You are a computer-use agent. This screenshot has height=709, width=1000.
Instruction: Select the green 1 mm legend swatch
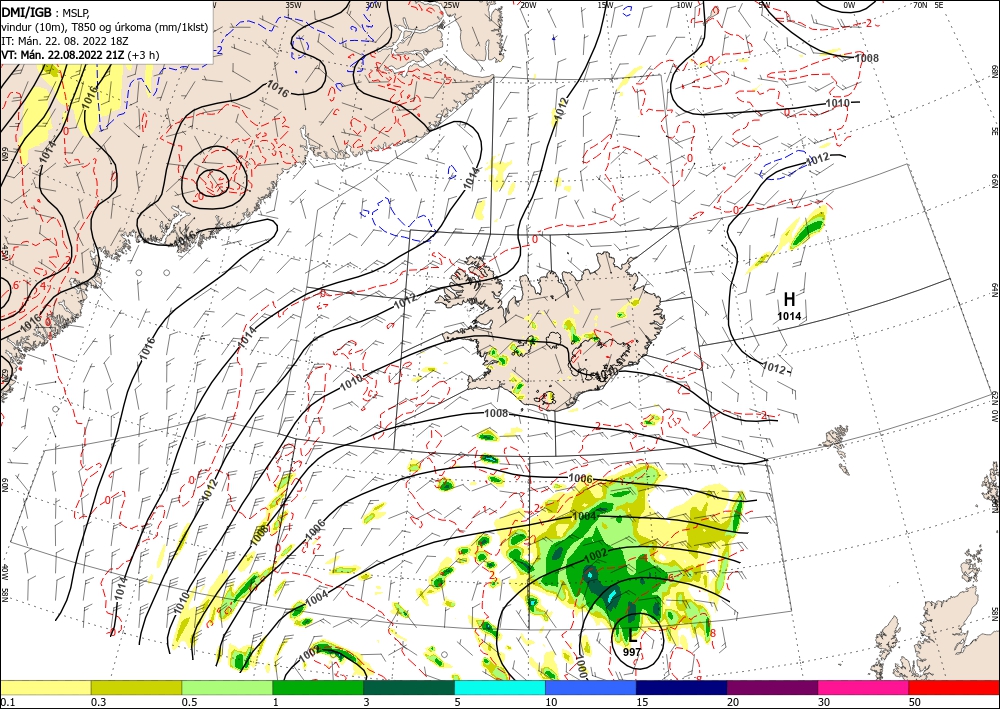pos(318,687)
